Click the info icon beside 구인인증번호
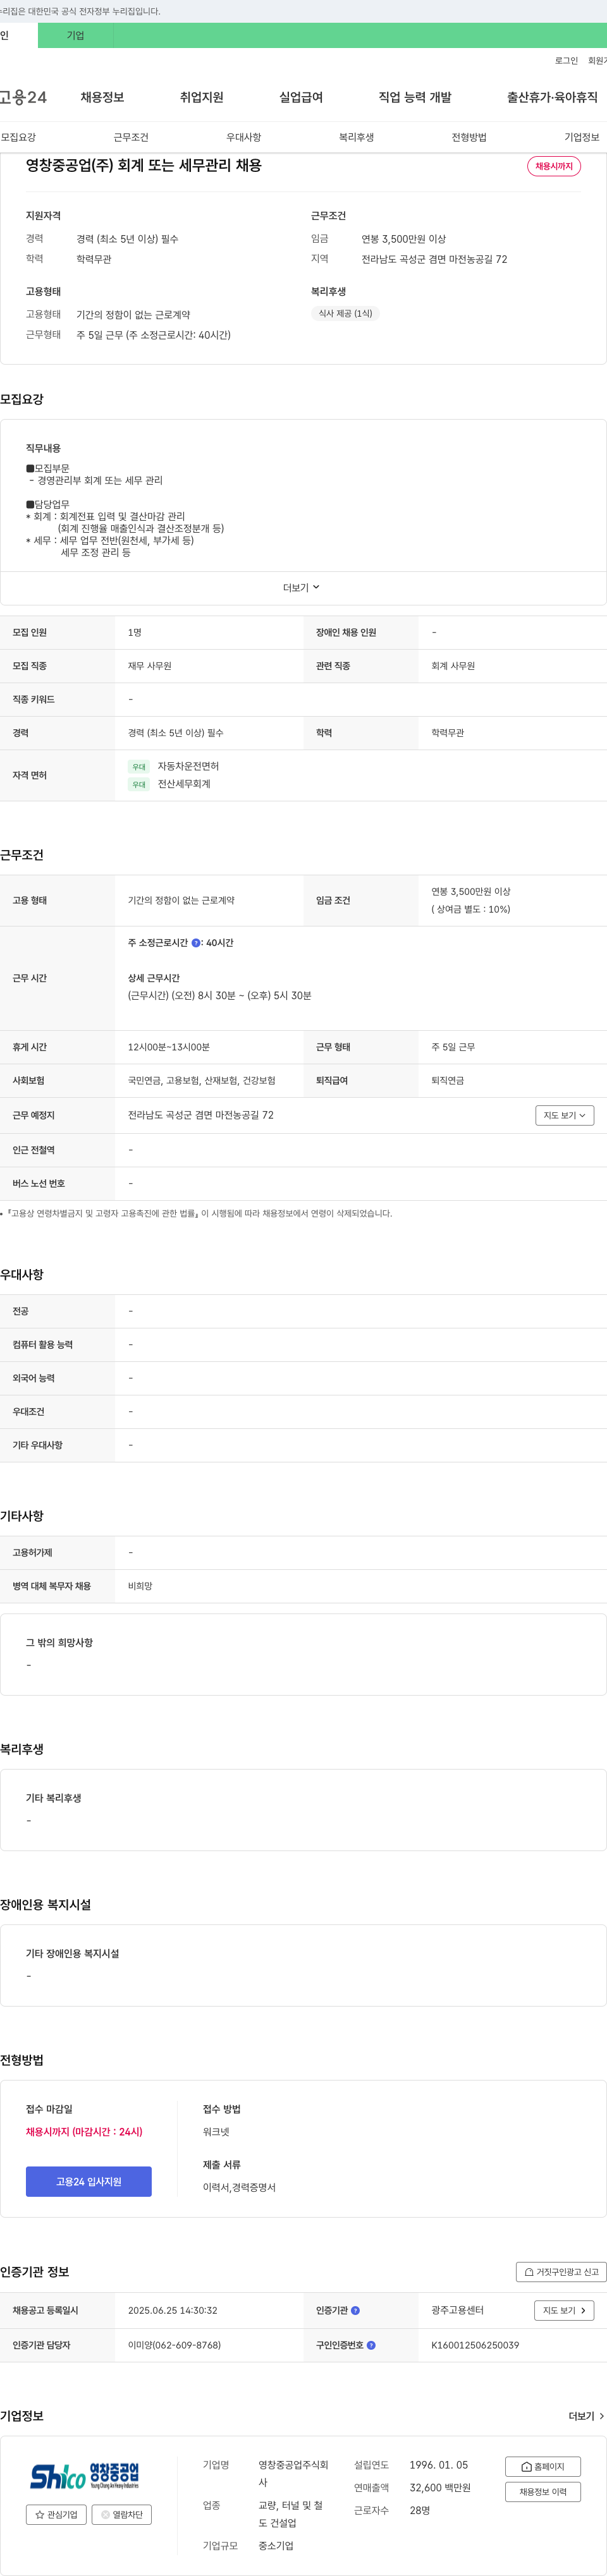The width and height of the screenshot is (607, 2576). pyautogui.click(x=371, y=2345)
